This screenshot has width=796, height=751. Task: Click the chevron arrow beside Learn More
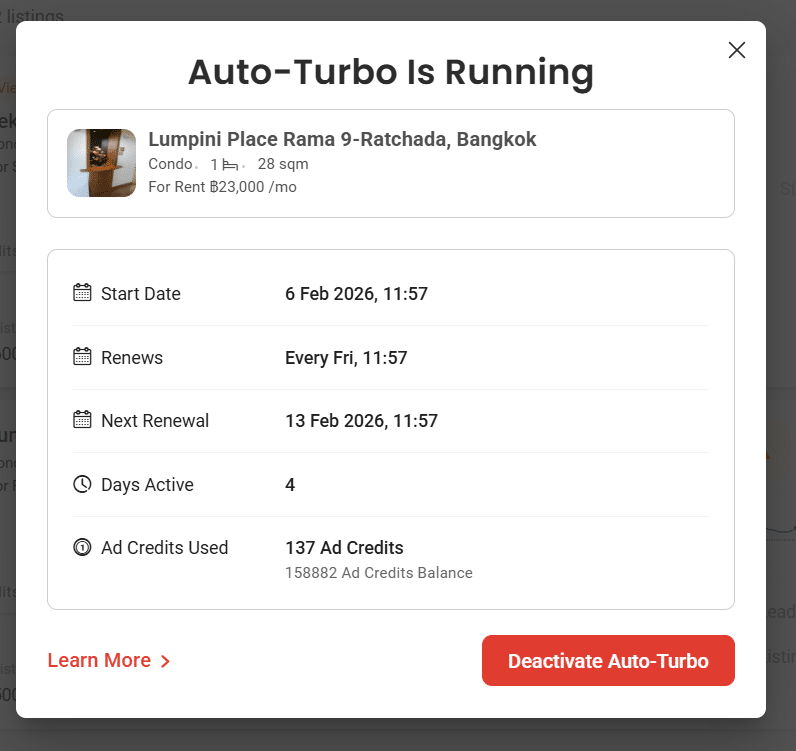pos(166,661)
